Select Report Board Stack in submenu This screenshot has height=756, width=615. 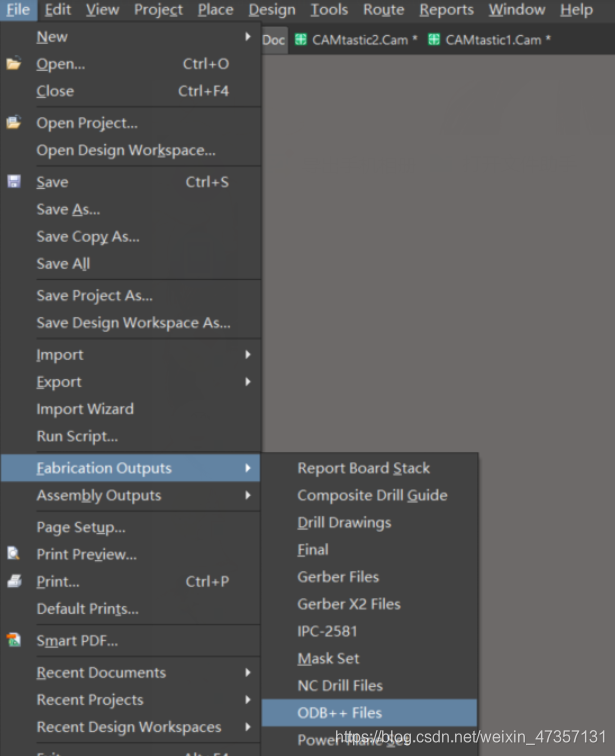click(370, 468)
